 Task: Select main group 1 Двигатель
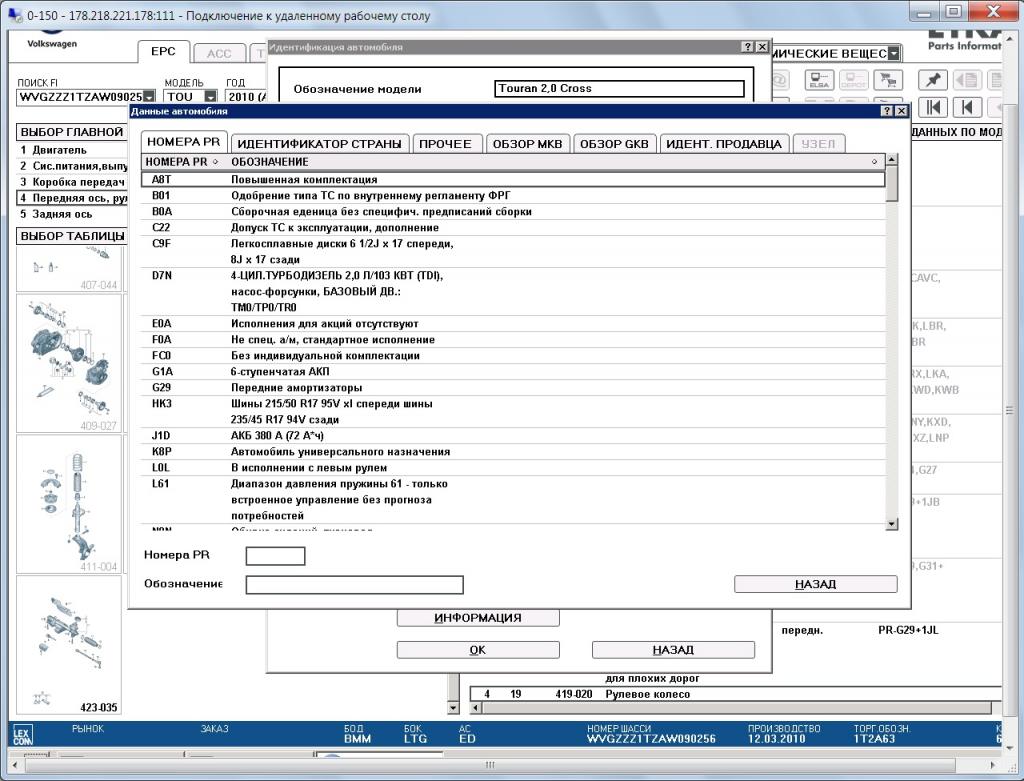click(72, 150)
